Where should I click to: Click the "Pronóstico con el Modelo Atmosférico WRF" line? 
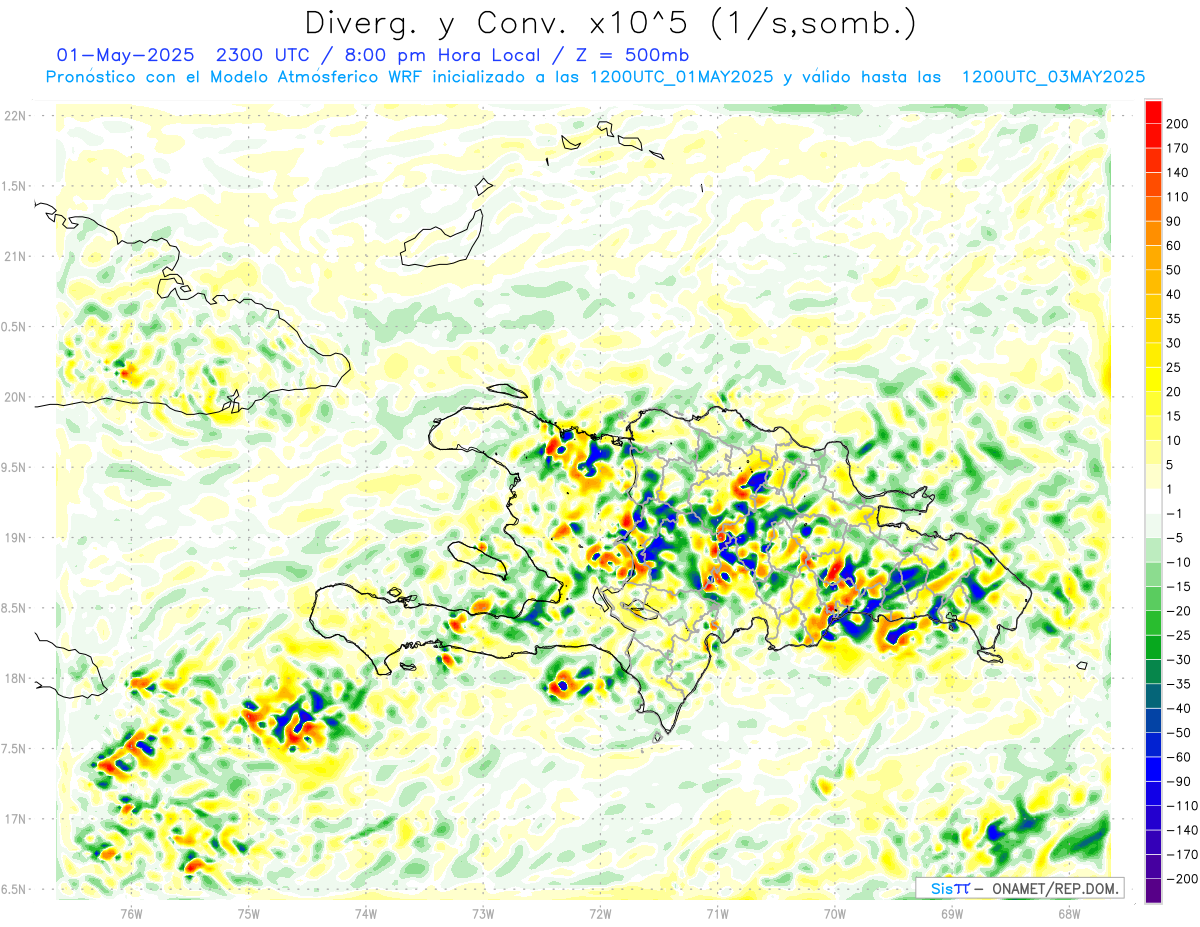(235, 77)
